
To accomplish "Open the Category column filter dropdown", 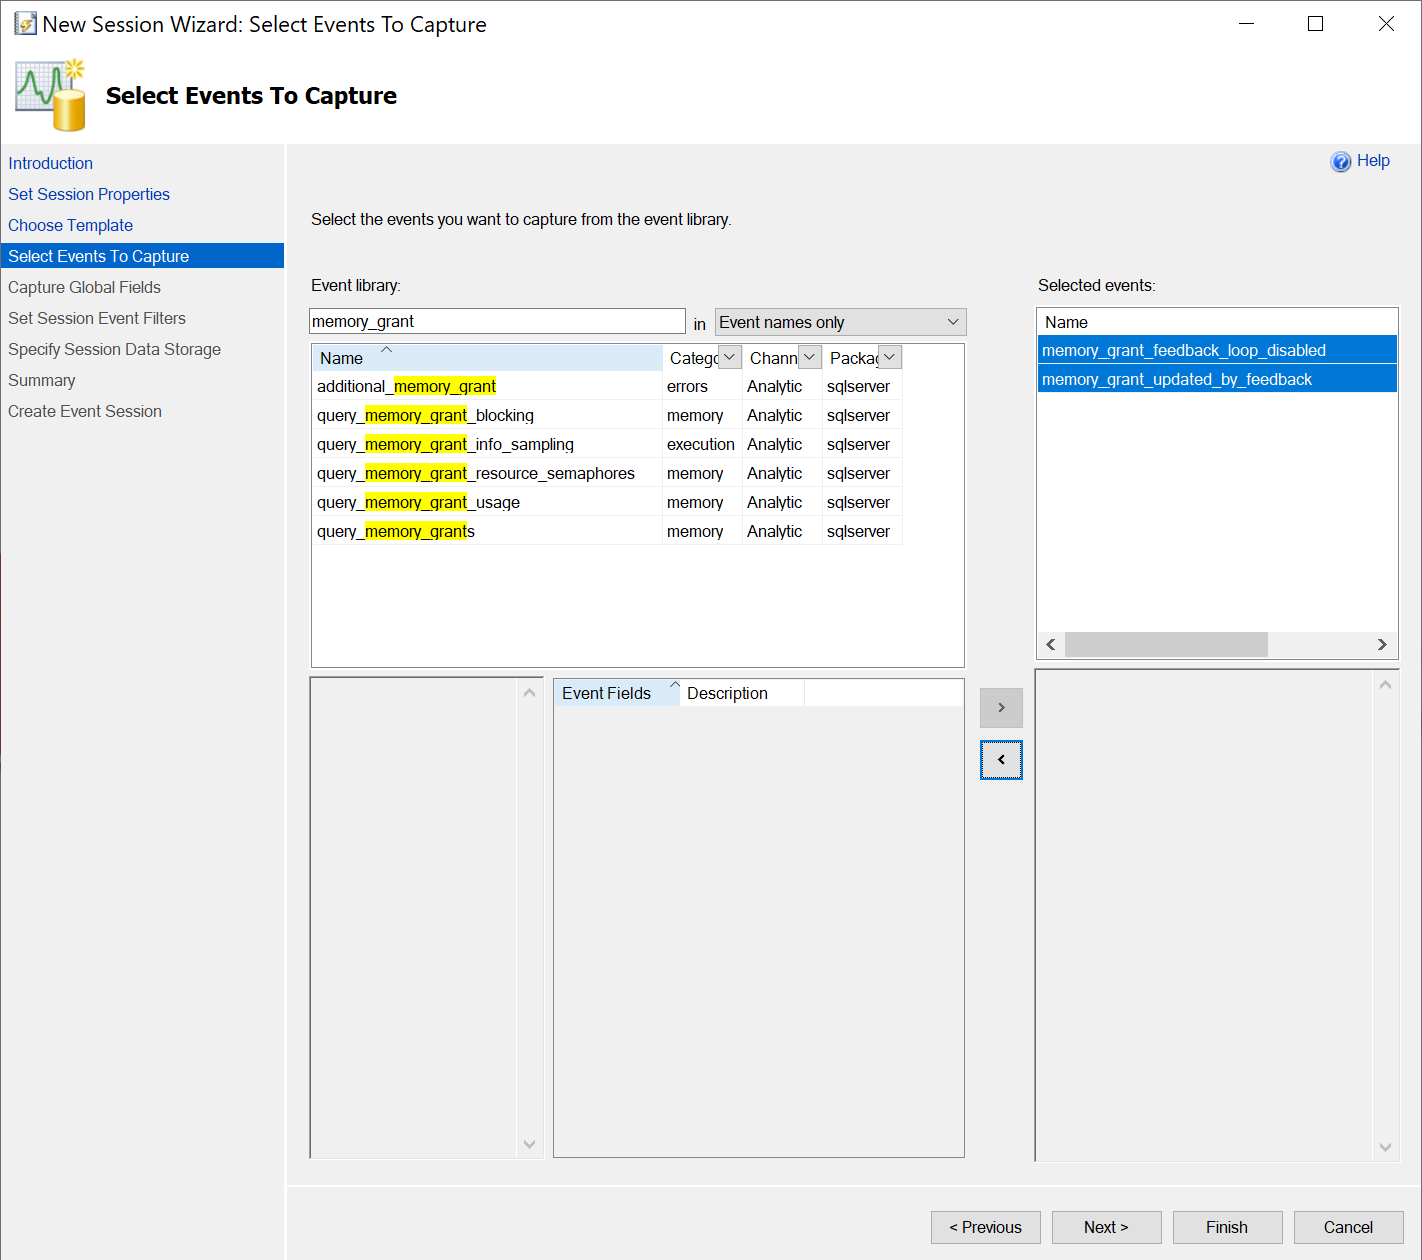I will coord(730,357).
